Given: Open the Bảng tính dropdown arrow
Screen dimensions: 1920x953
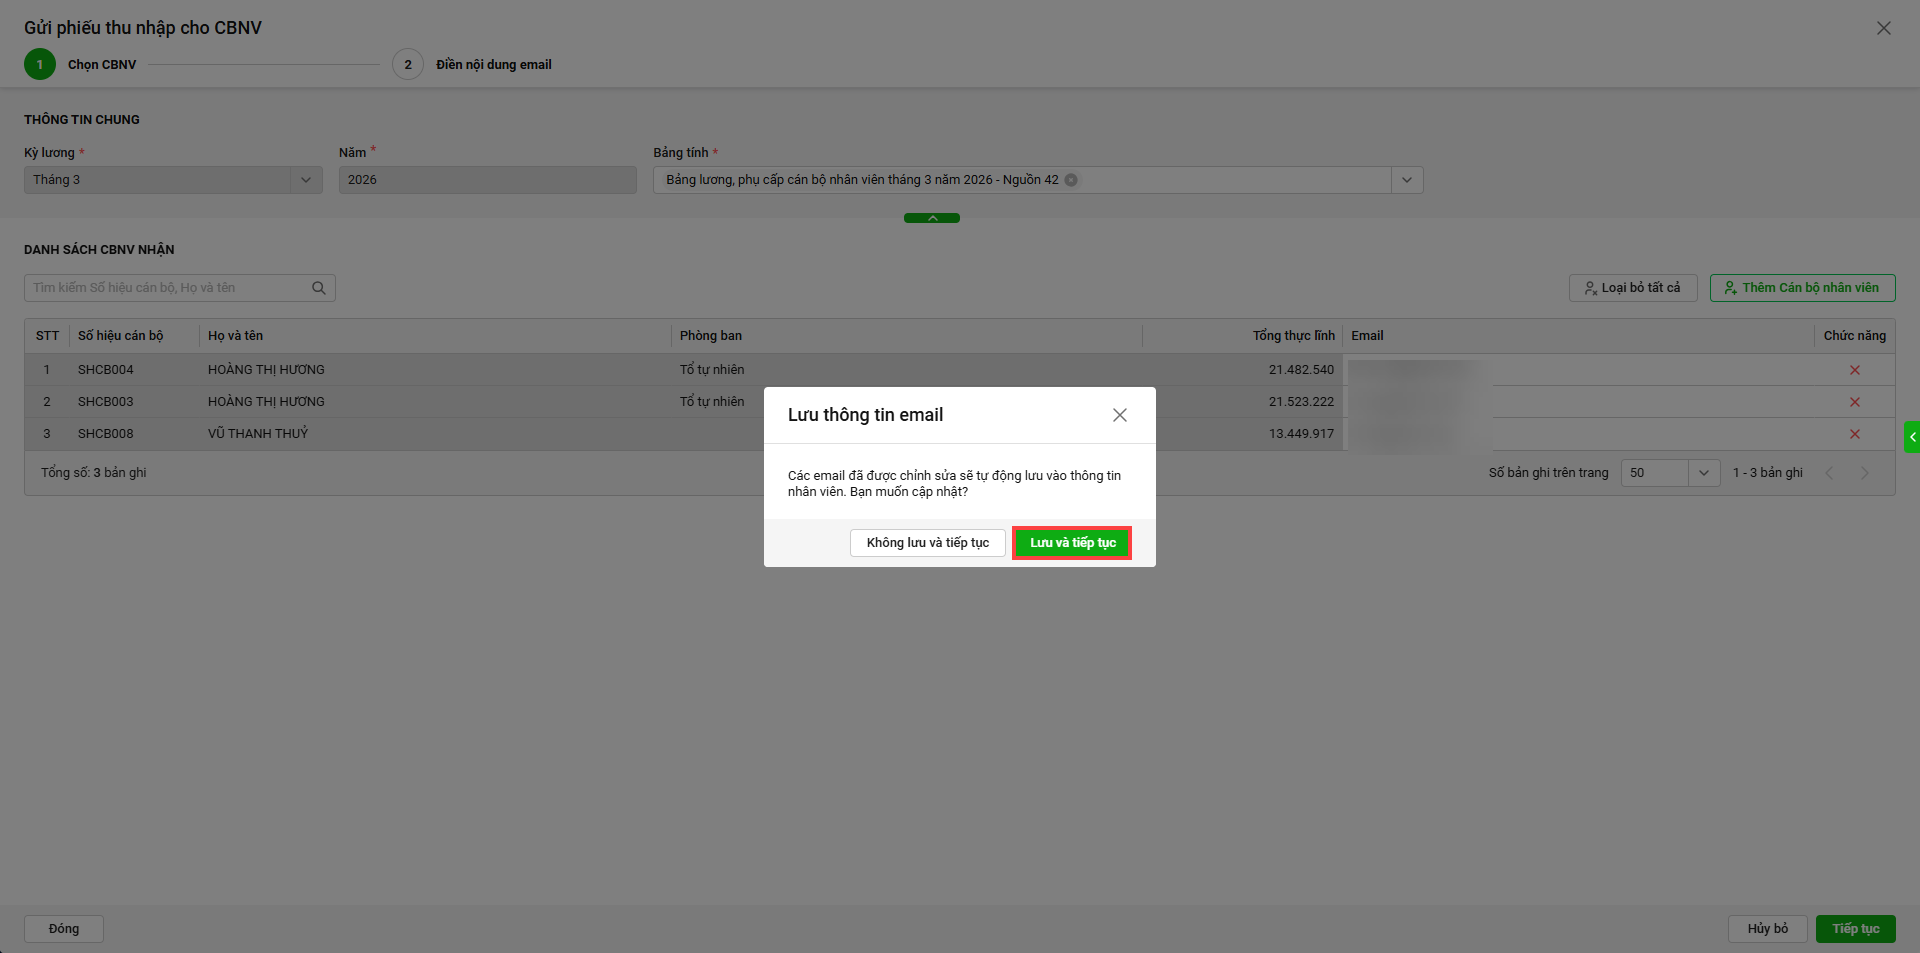Looking at the screenshot, I should pos(1406,180).
